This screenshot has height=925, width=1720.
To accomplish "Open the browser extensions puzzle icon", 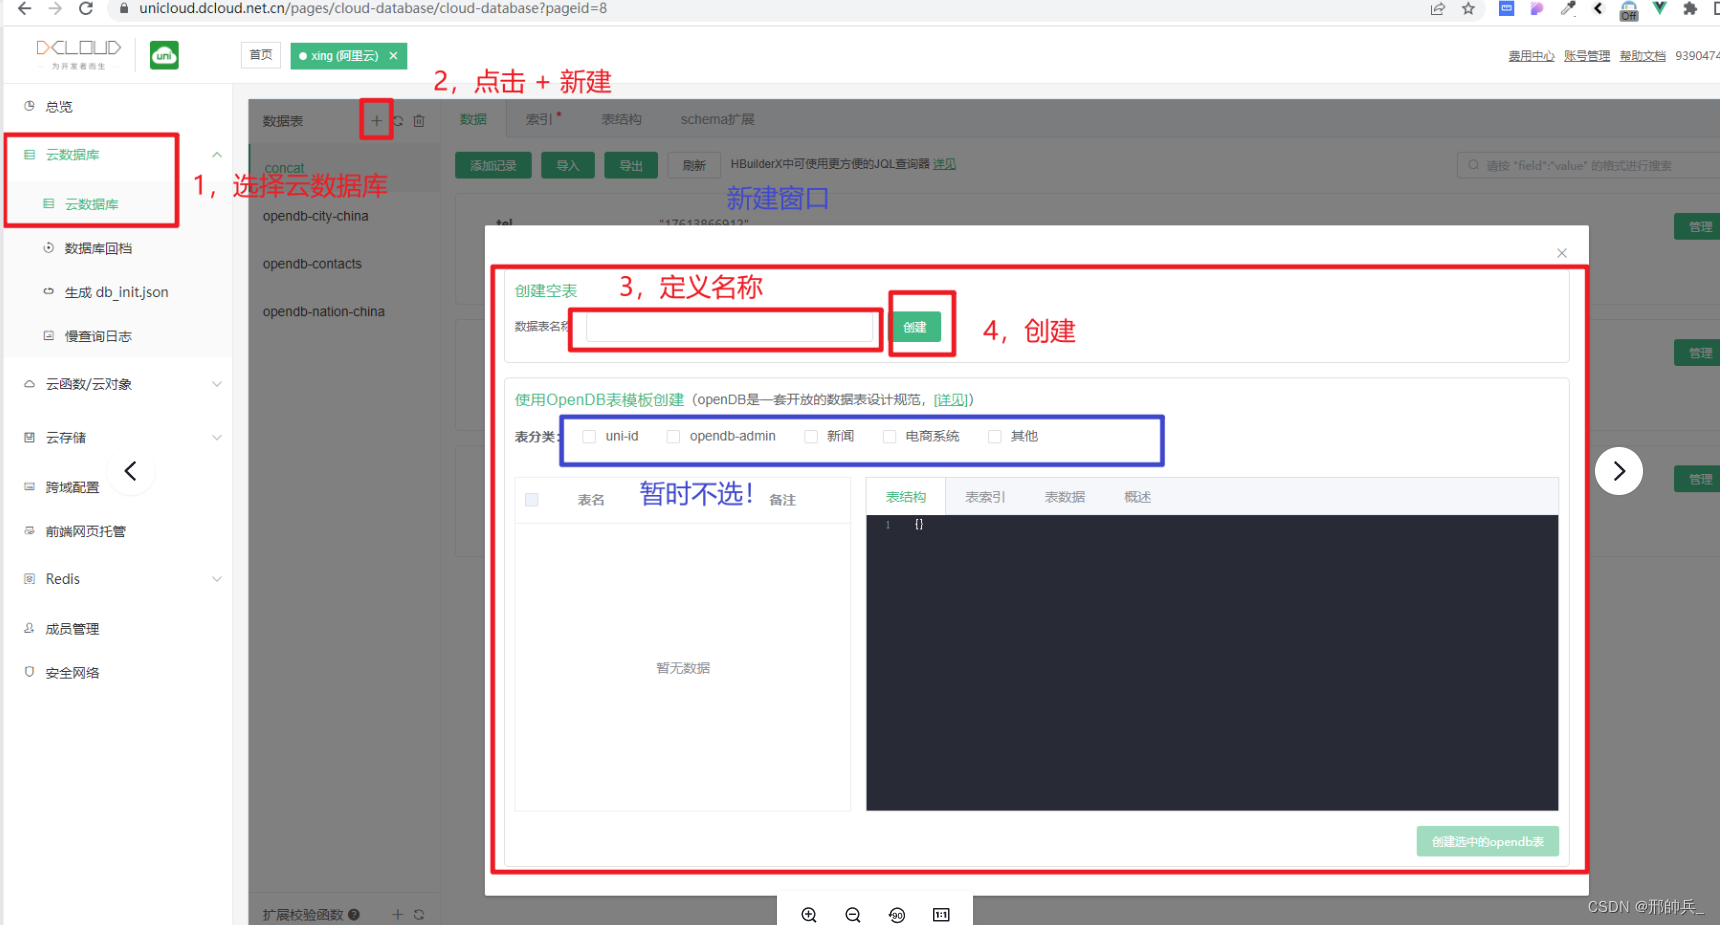I will pyautogui.click(x=1690, y=9).
